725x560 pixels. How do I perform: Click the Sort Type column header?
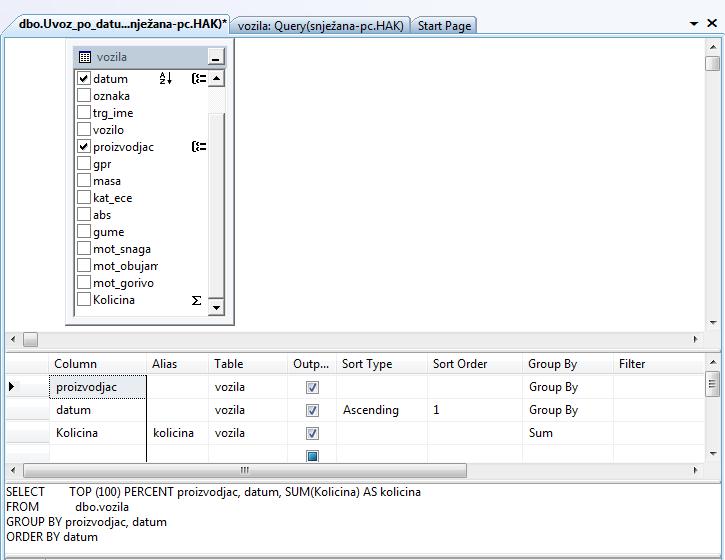382,364
